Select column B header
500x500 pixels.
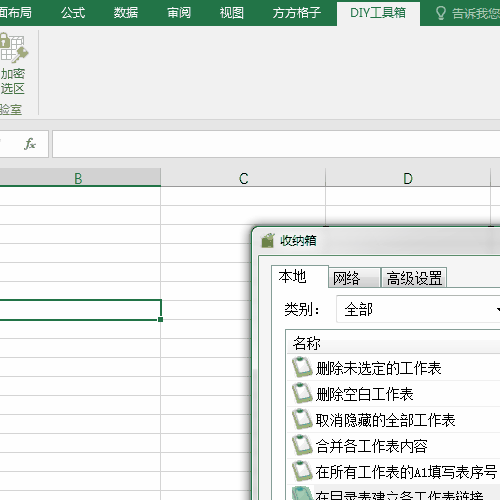coord(80,178)
